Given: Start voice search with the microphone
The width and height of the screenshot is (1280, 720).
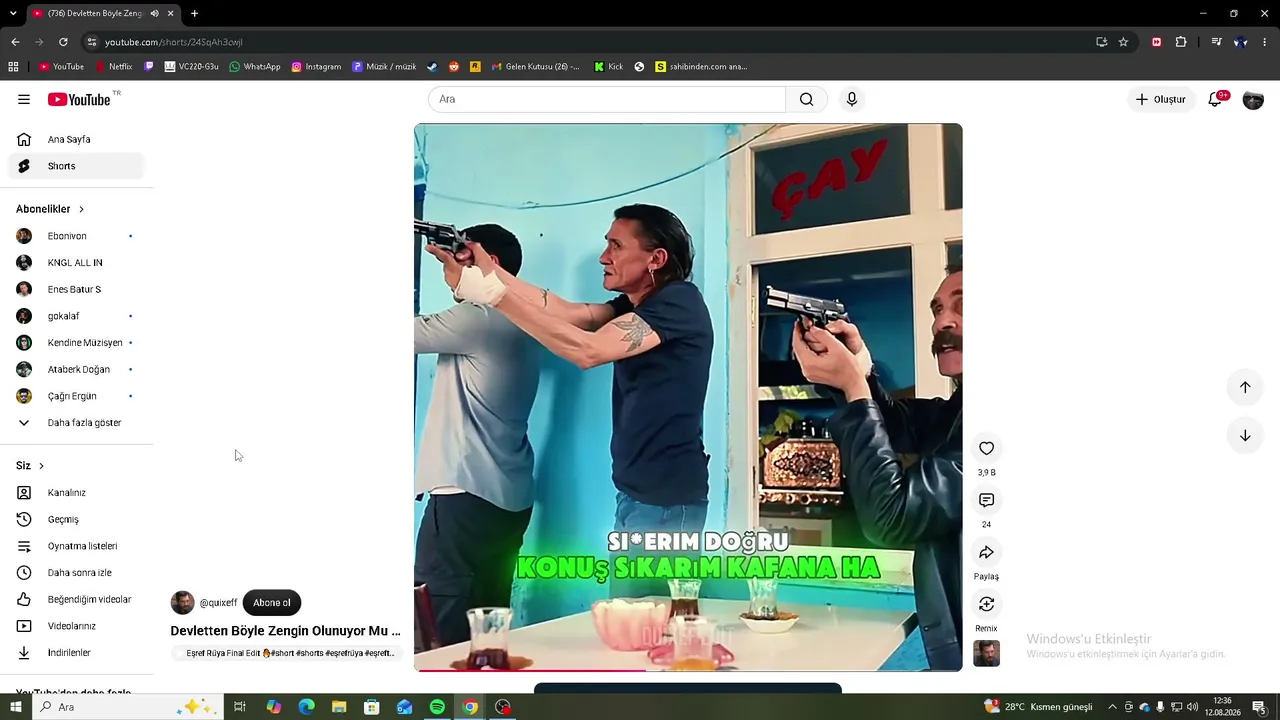Looking at the screenshot, I should tap(852, 99).
